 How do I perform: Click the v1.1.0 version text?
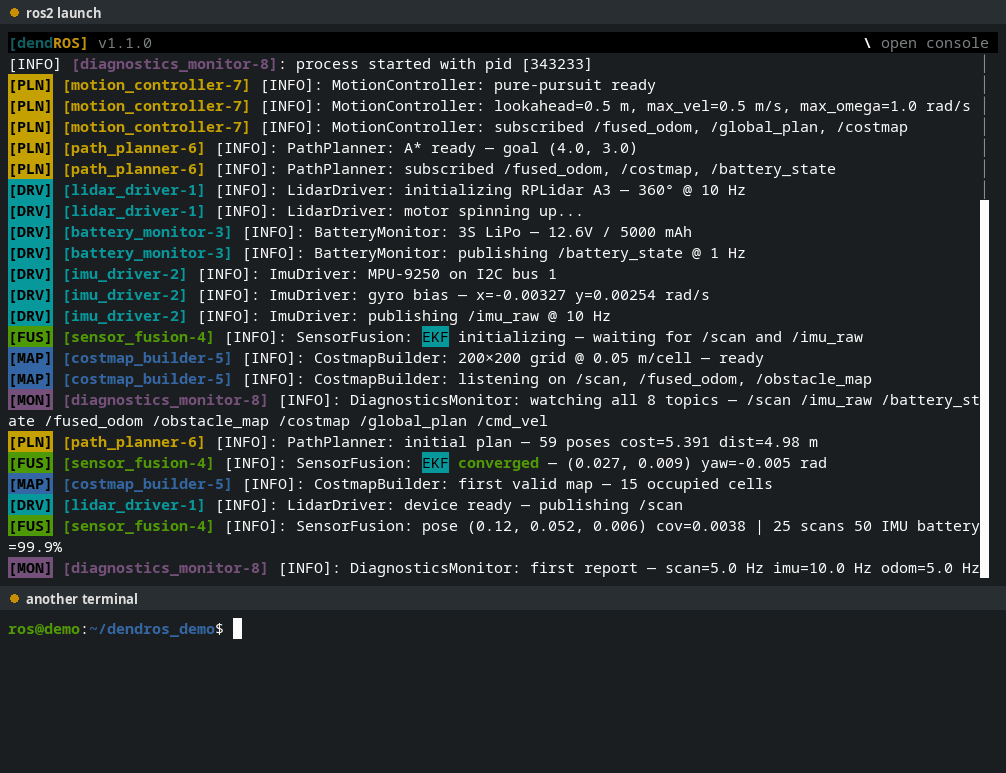(x=124, y=43)
